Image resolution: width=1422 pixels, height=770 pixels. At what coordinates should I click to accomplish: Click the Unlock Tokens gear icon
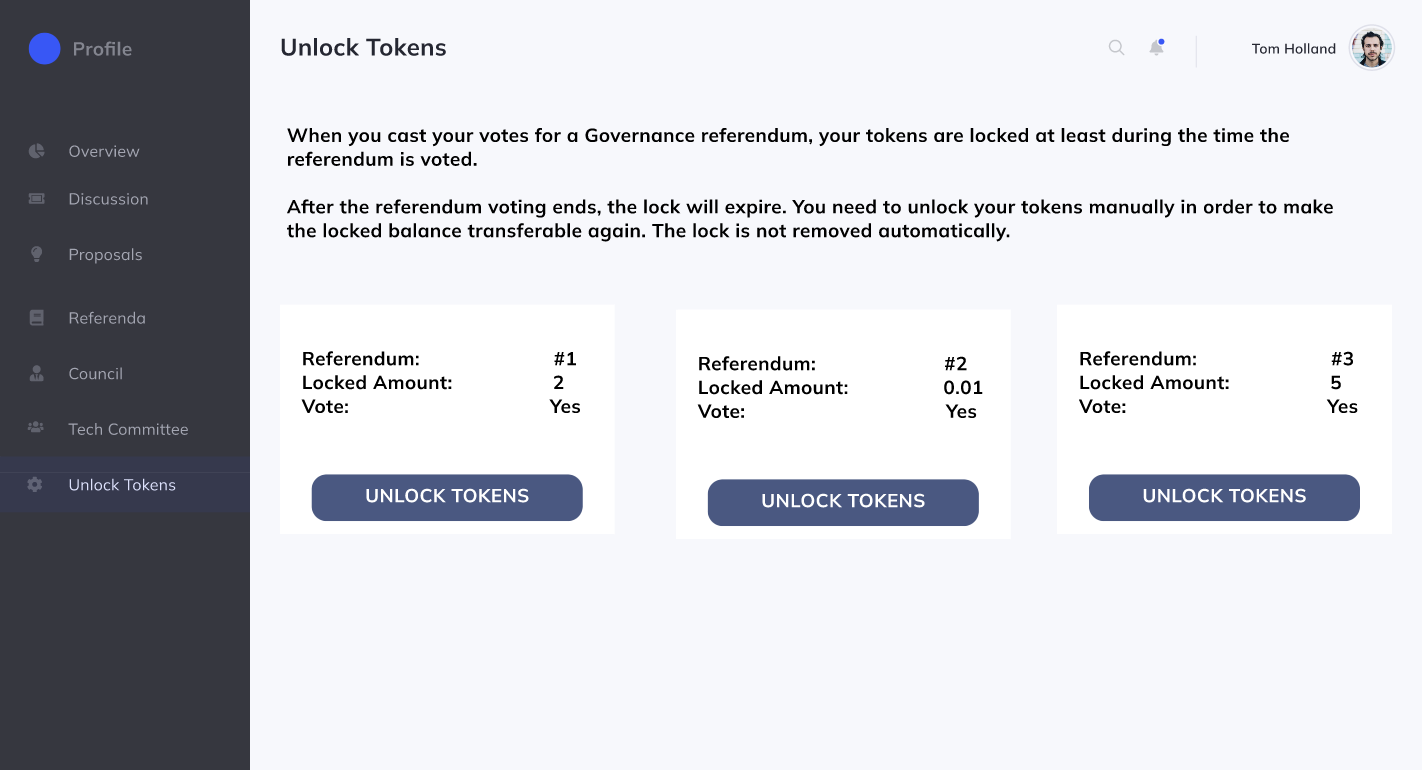(36, 485)
